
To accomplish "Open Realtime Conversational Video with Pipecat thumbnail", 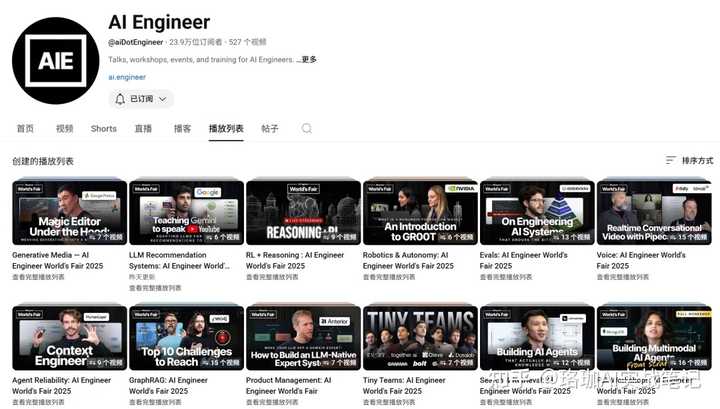I will coord(654,213).
